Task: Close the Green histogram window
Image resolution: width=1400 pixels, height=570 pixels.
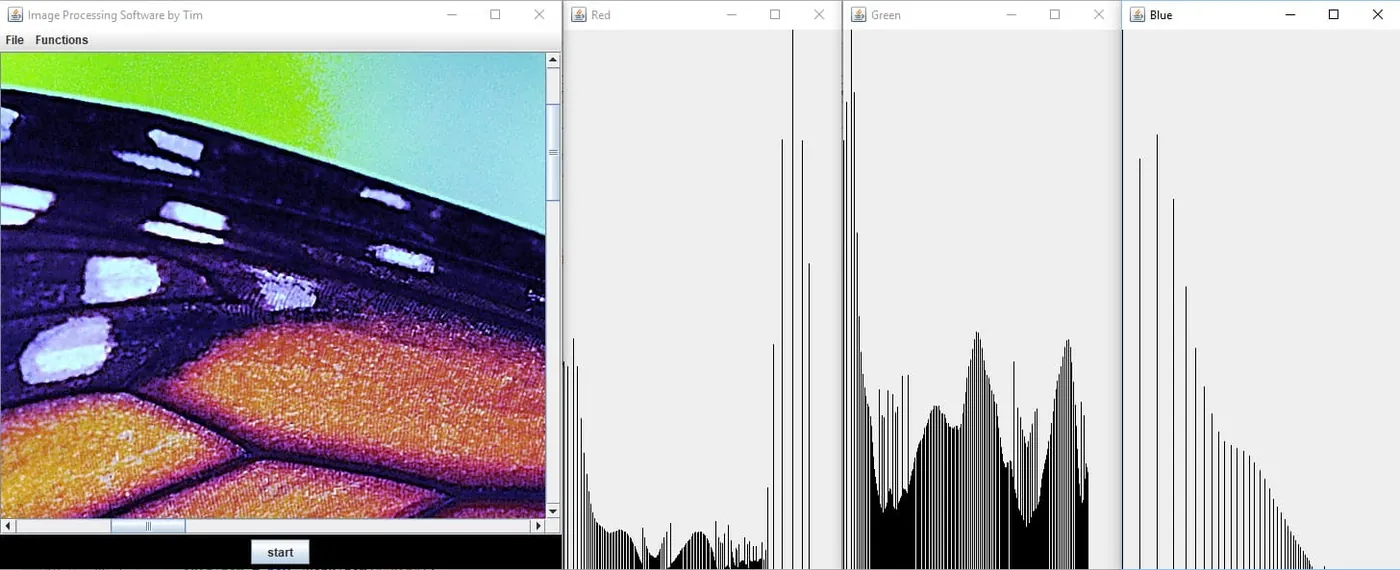Action: click(1099, 15)
